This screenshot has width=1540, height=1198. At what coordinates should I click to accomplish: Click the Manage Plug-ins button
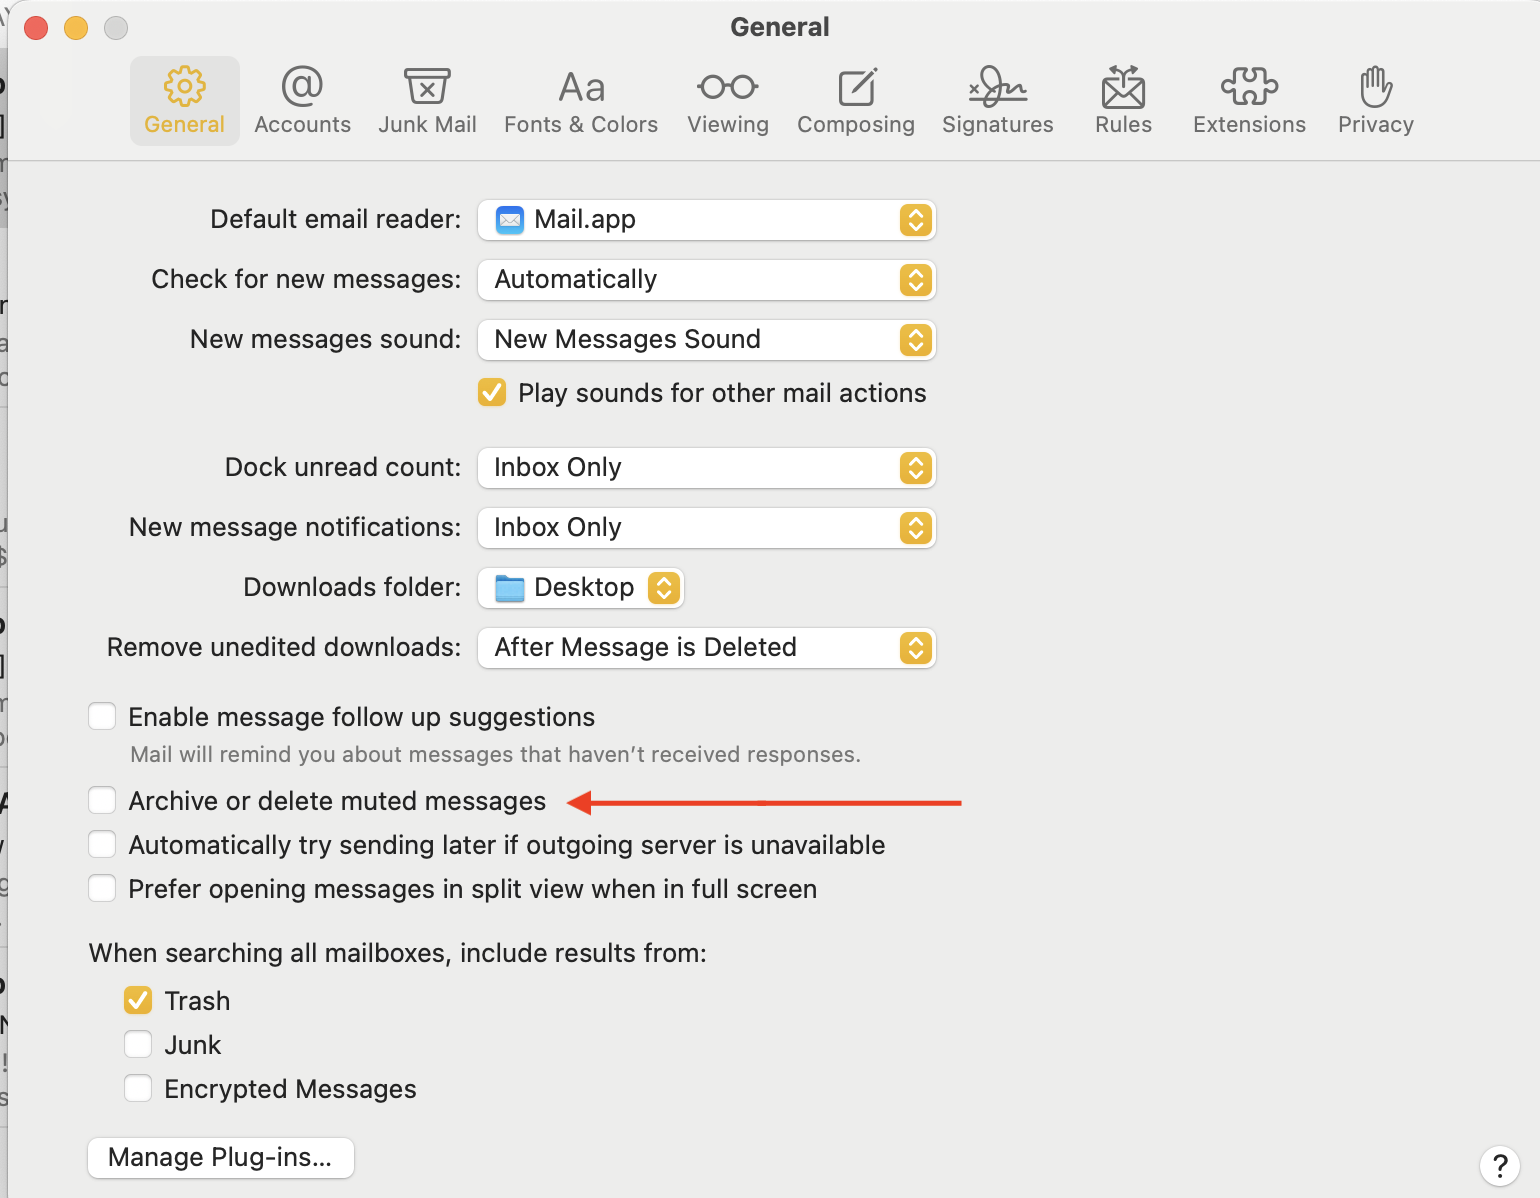220,1158
